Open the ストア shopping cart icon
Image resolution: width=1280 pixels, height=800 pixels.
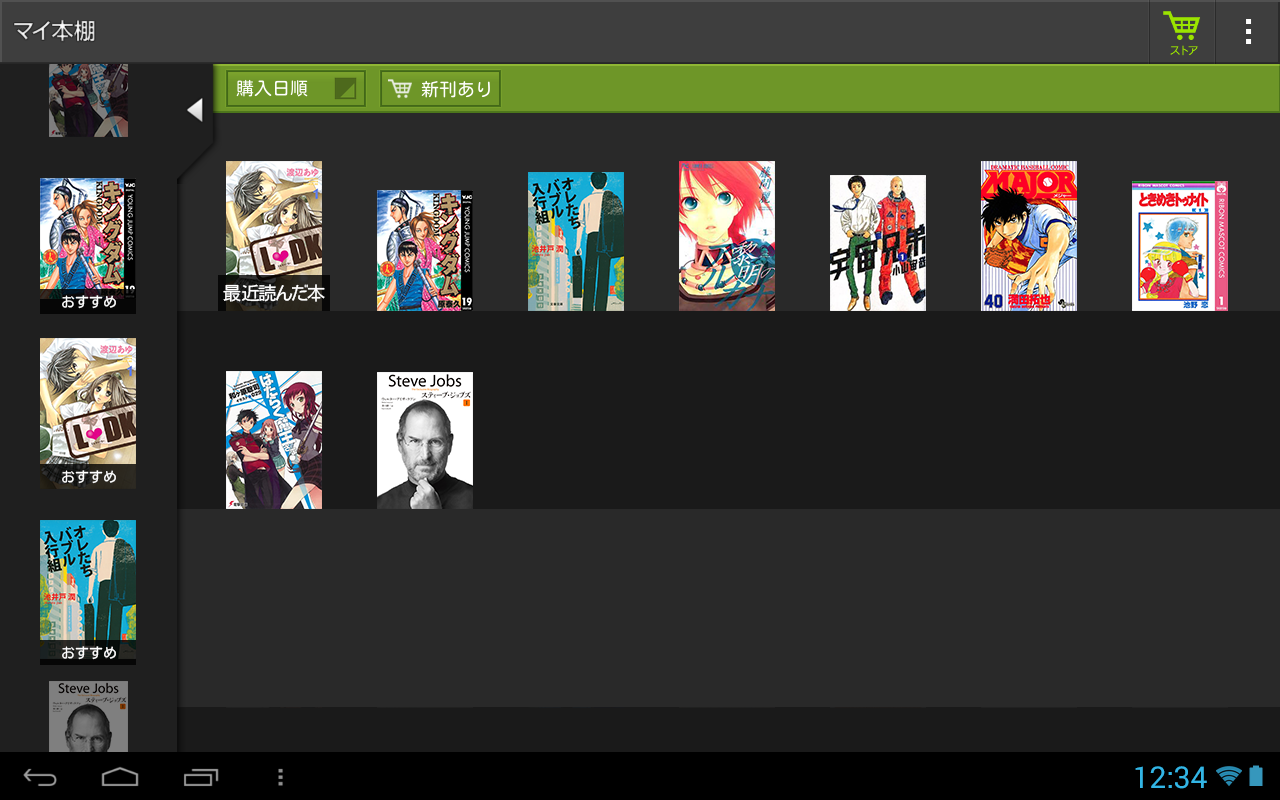[x=1182, y=32]
